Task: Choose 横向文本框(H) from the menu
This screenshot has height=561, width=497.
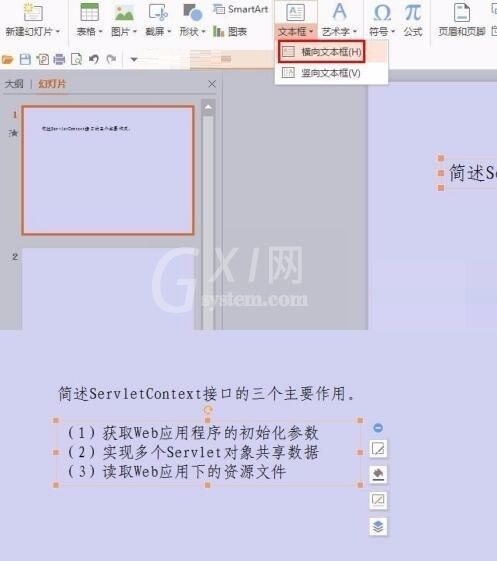Action: [x=322, y=52]
